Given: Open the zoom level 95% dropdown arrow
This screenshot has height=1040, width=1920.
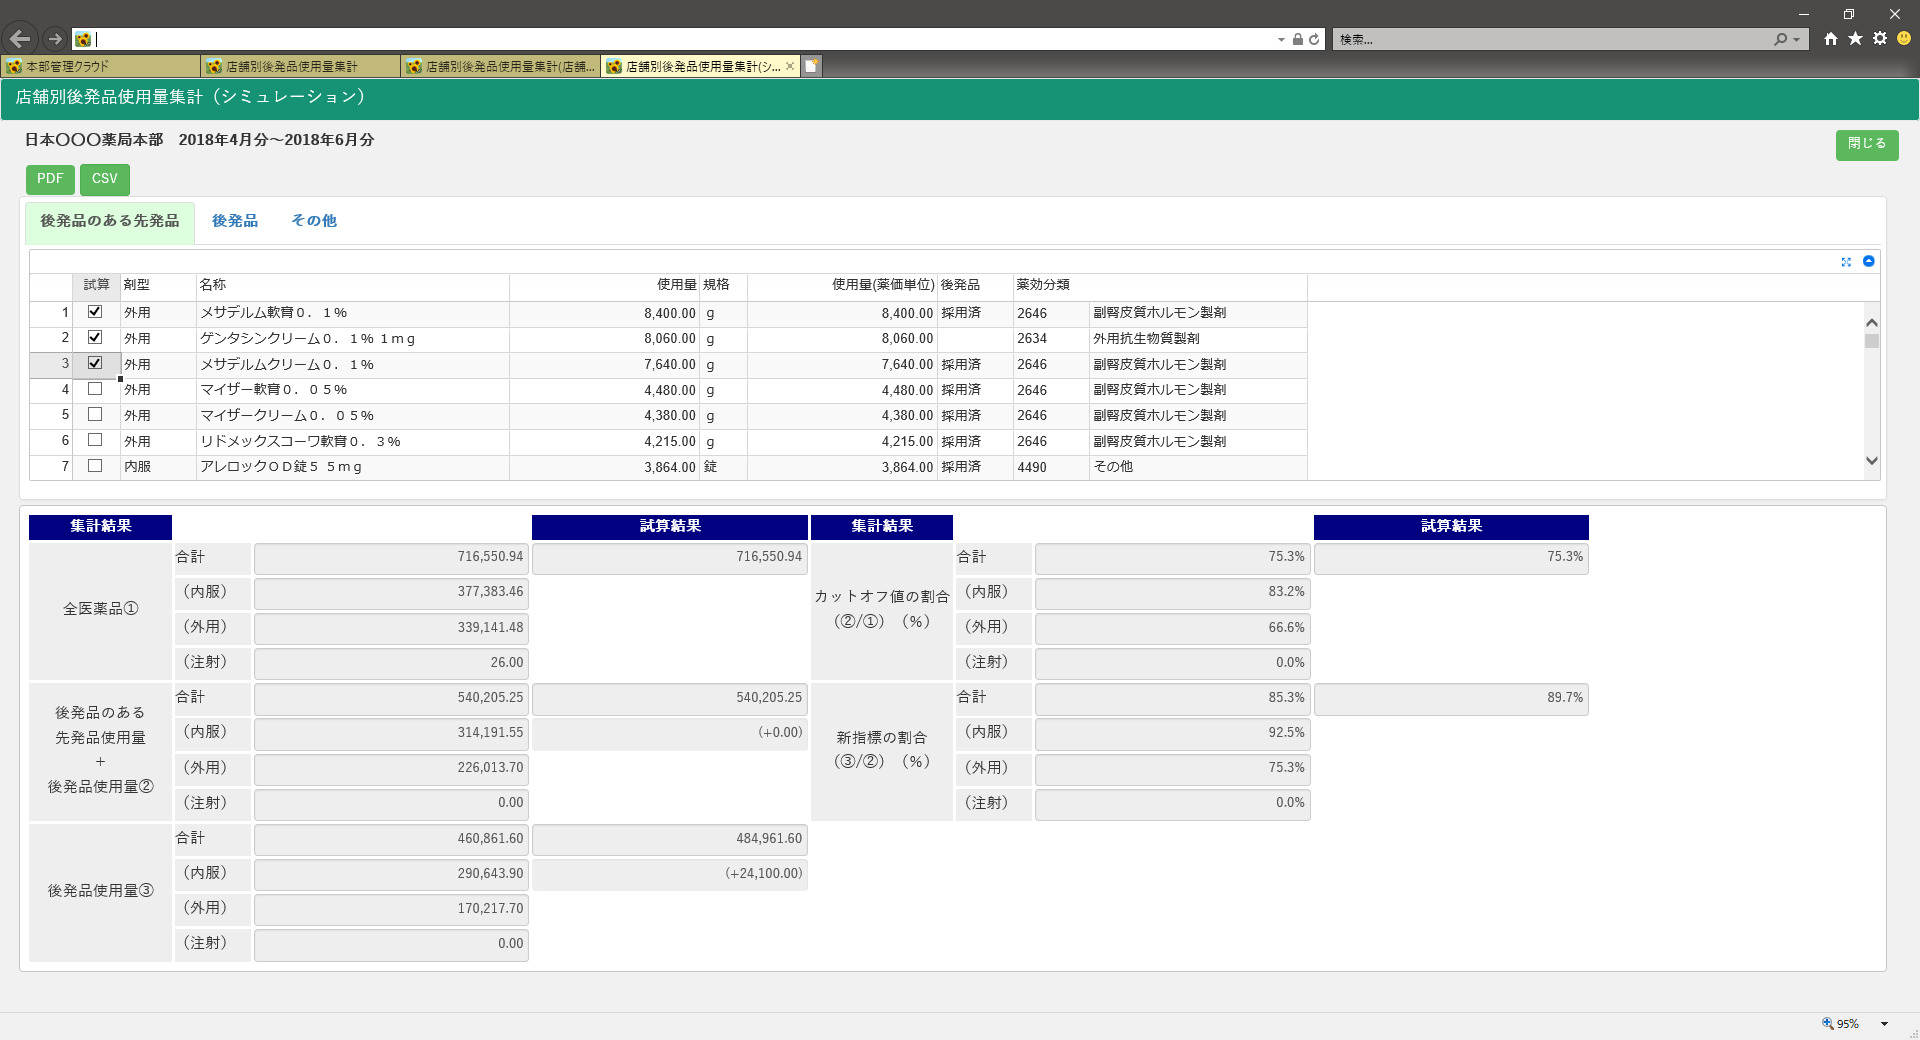Looking at the screenshot, I should (x=1884, y=1024).
